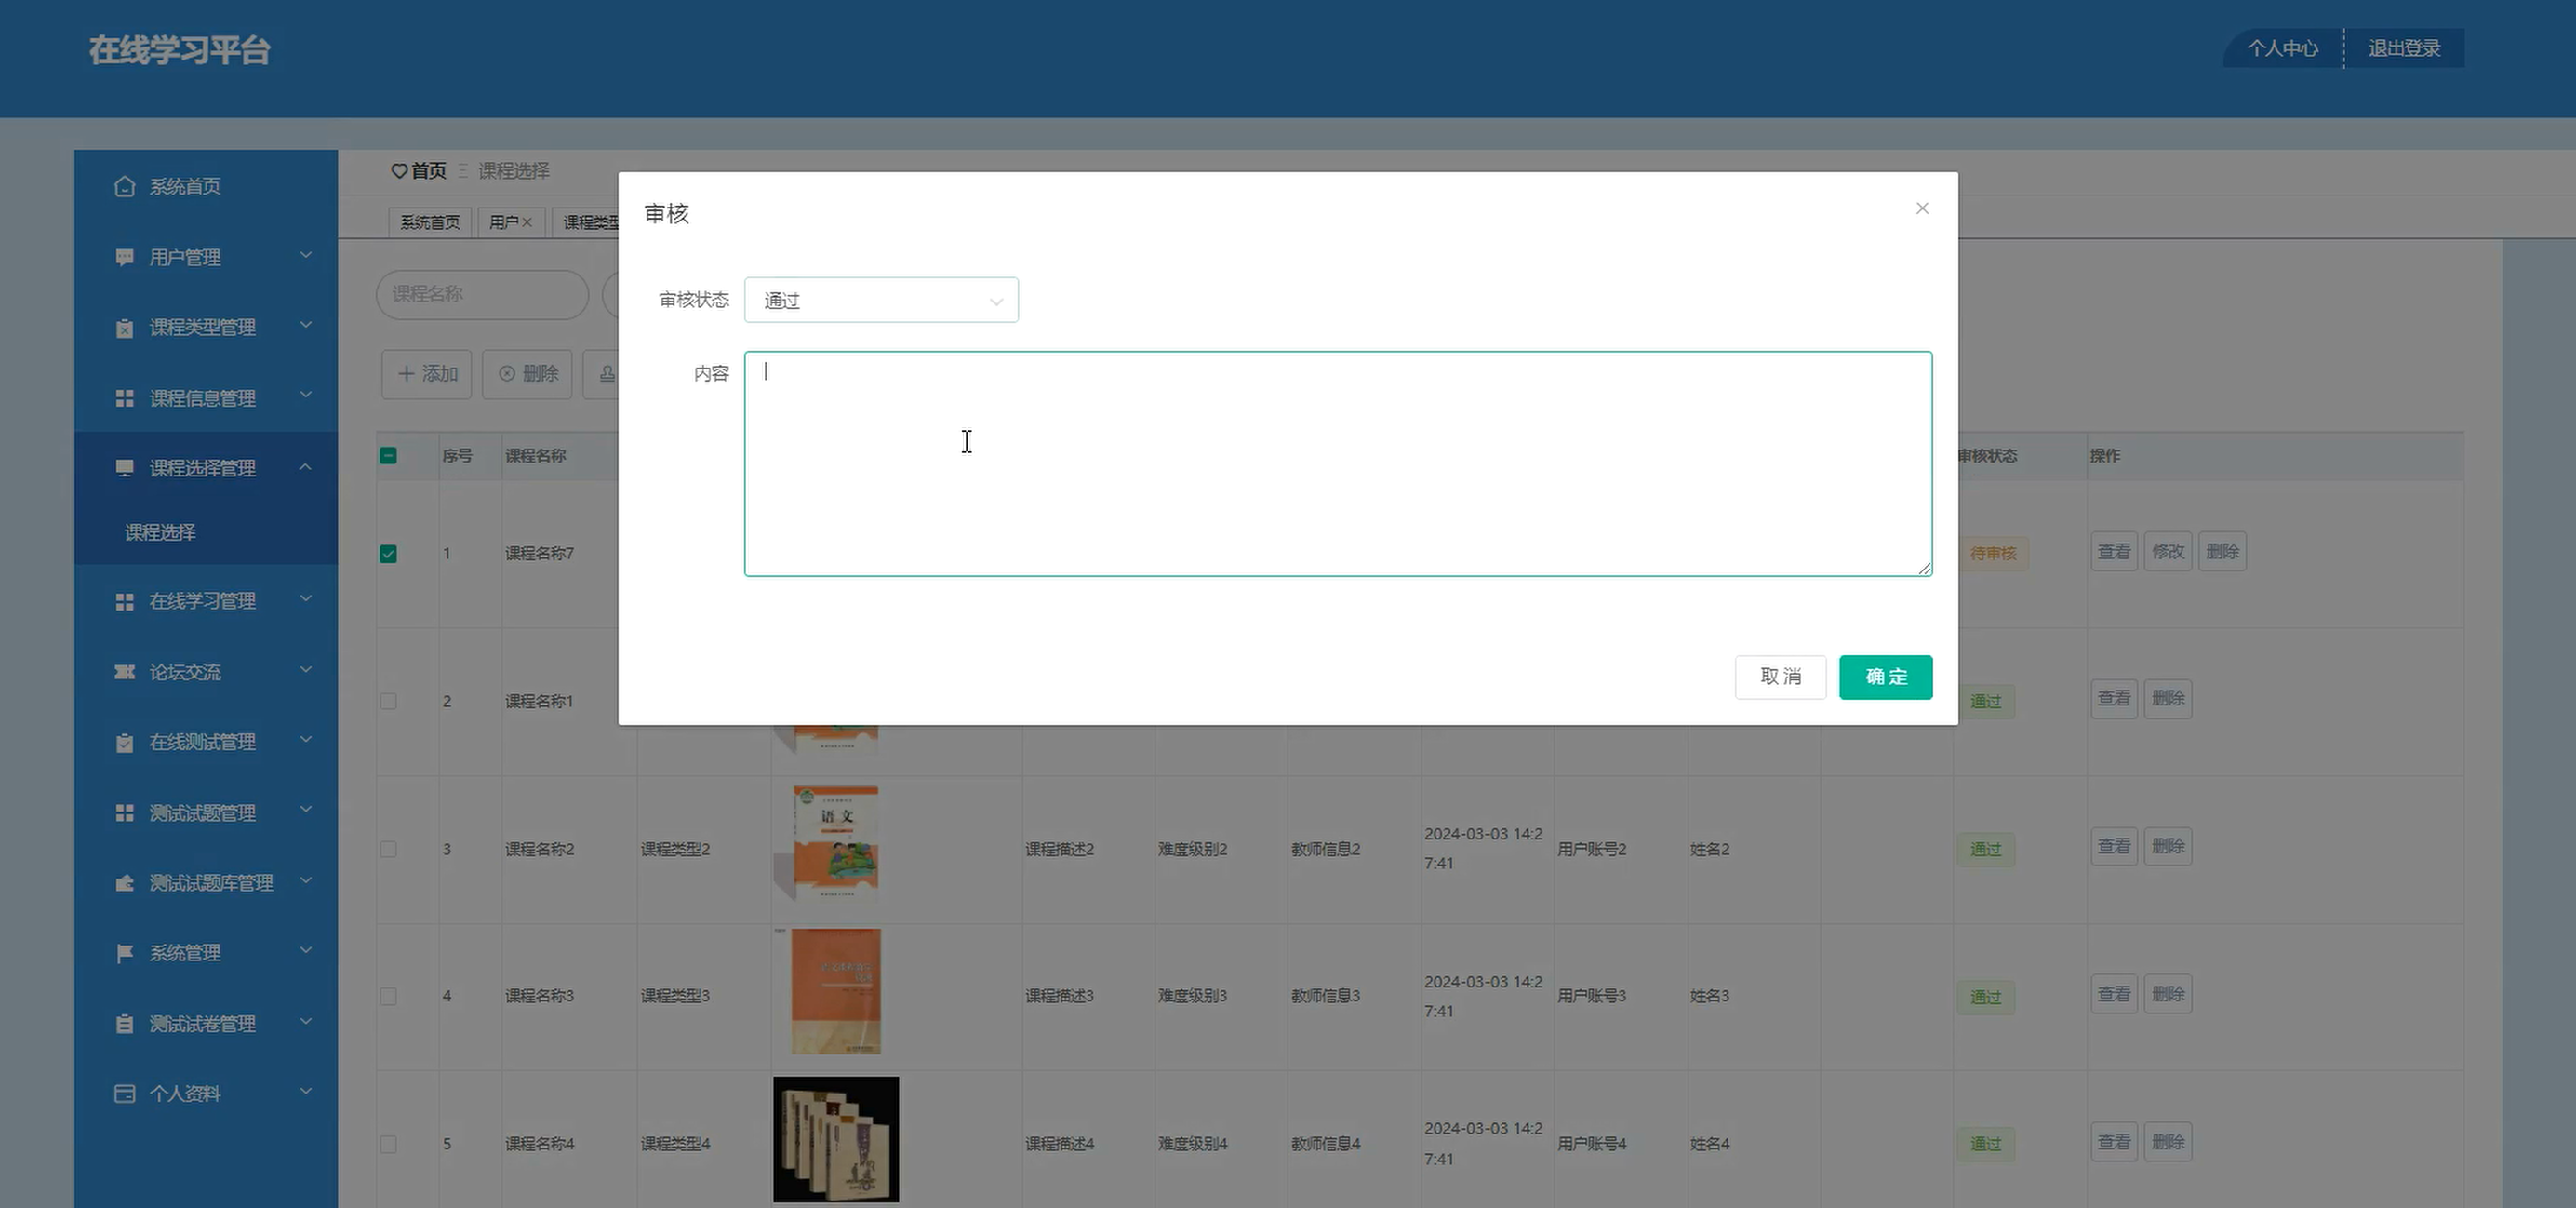The height and width of the screenshot is (1208, 2576).
Task: Click the chat icon for 用户管理
Action: 124,257
